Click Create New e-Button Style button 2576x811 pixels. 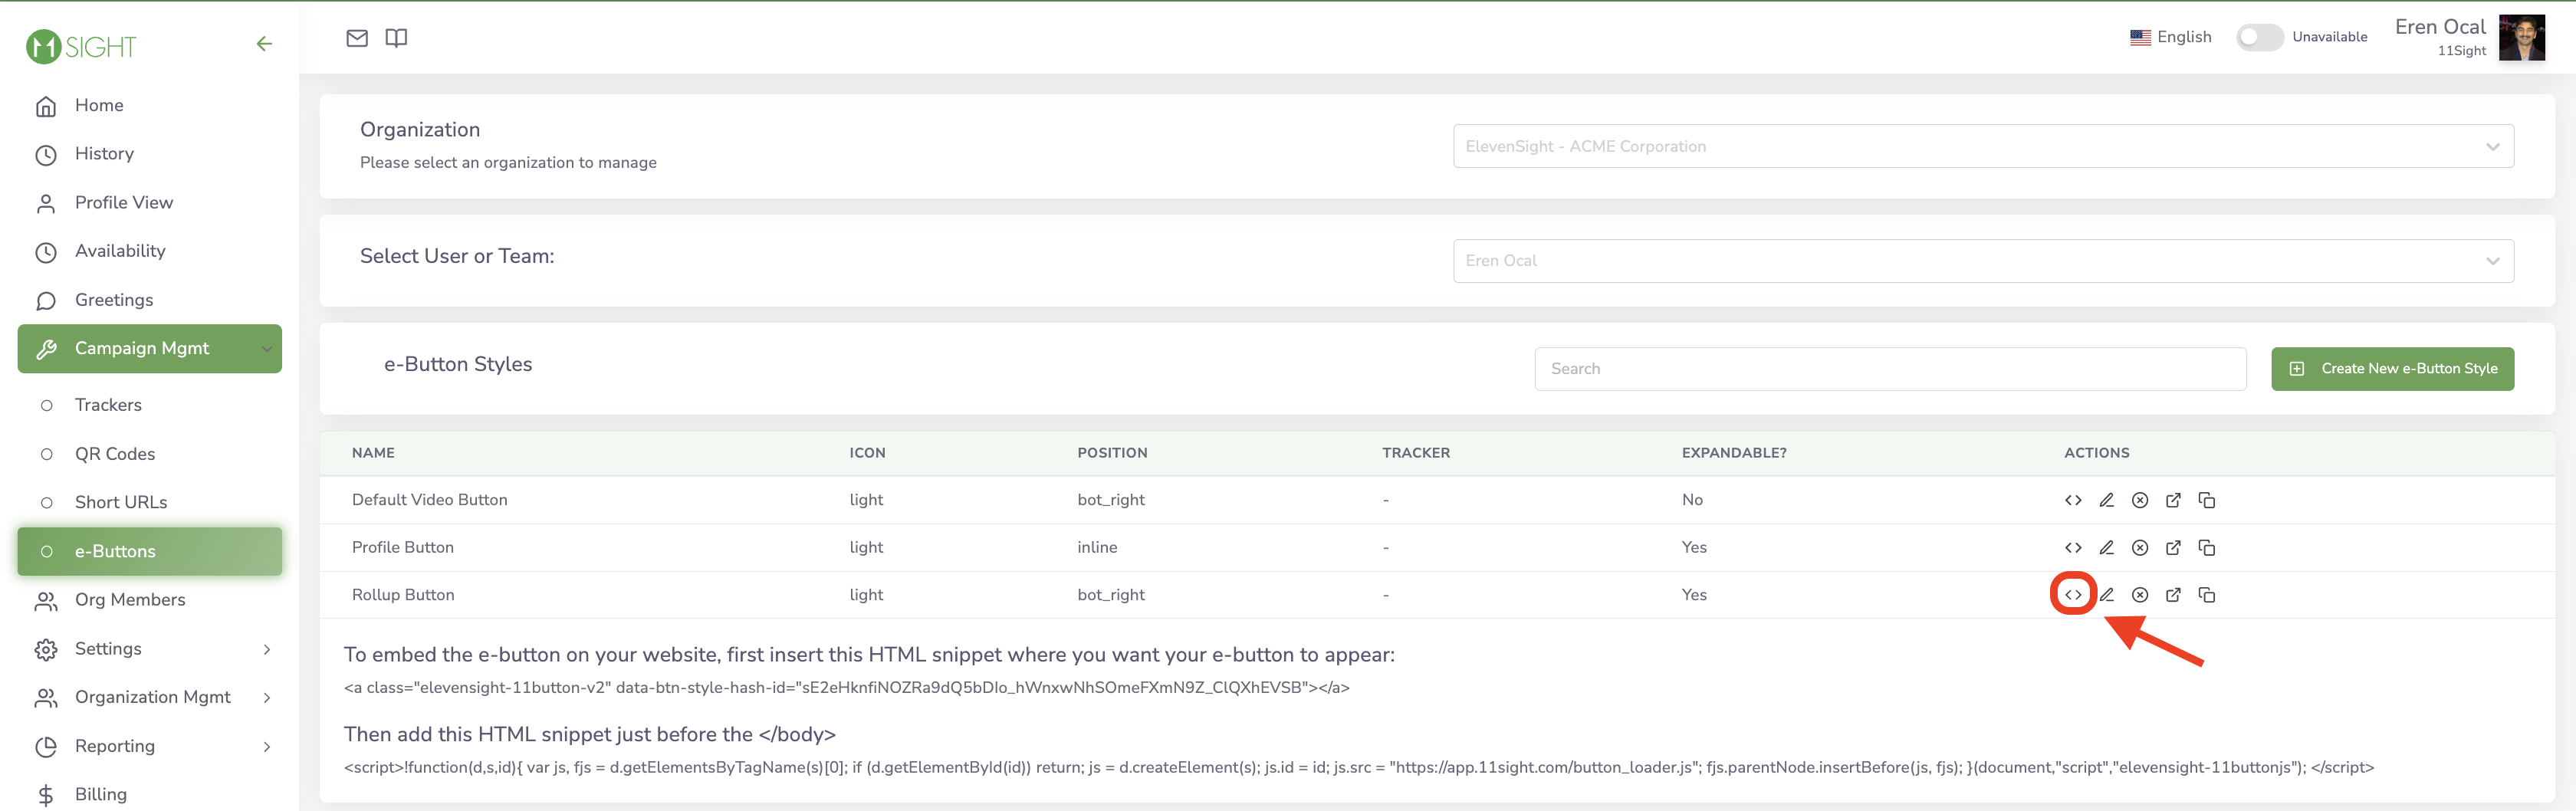pos(2392,369)
